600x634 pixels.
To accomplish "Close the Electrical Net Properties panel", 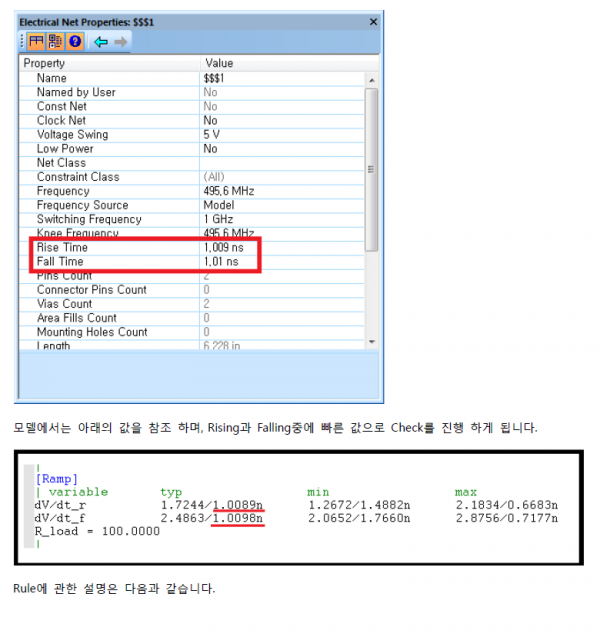I will pos(374,21).
